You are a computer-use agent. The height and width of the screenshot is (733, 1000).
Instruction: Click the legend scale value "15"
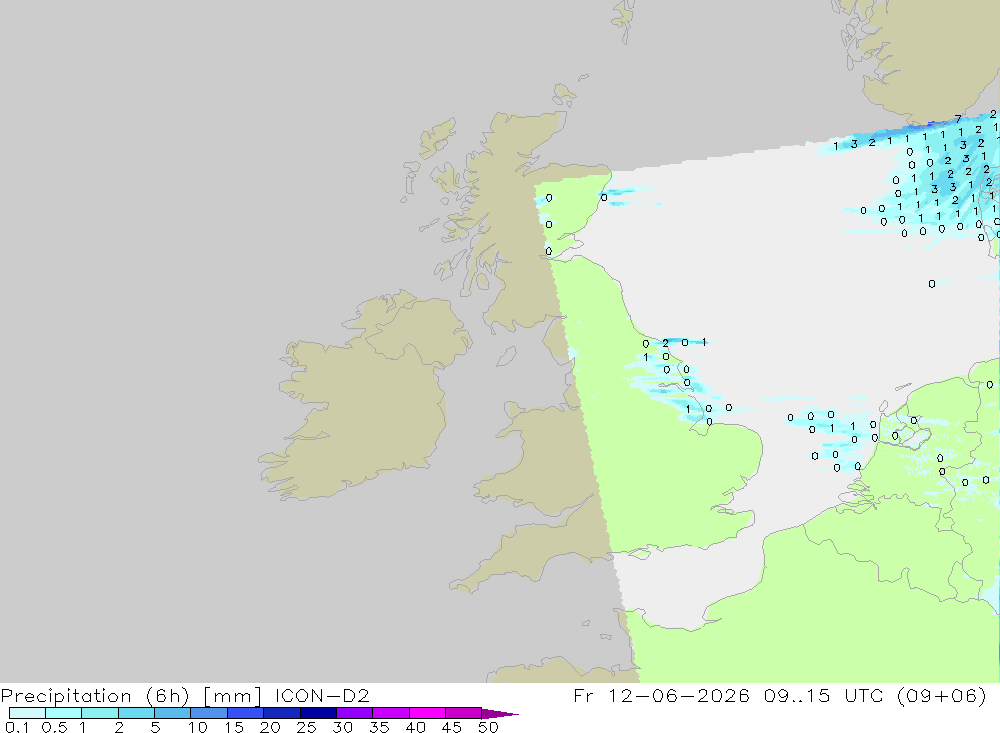click(234, 727)
